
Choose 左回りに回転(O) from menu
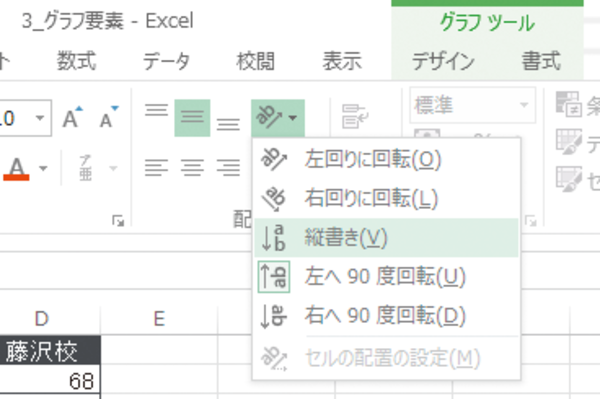coord(386,159)
